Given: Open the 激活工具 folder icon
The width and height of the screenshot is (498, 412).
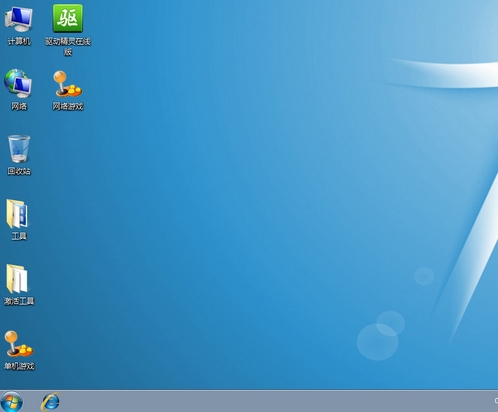Looking at the screenshot, I should [x=17, y=279].
